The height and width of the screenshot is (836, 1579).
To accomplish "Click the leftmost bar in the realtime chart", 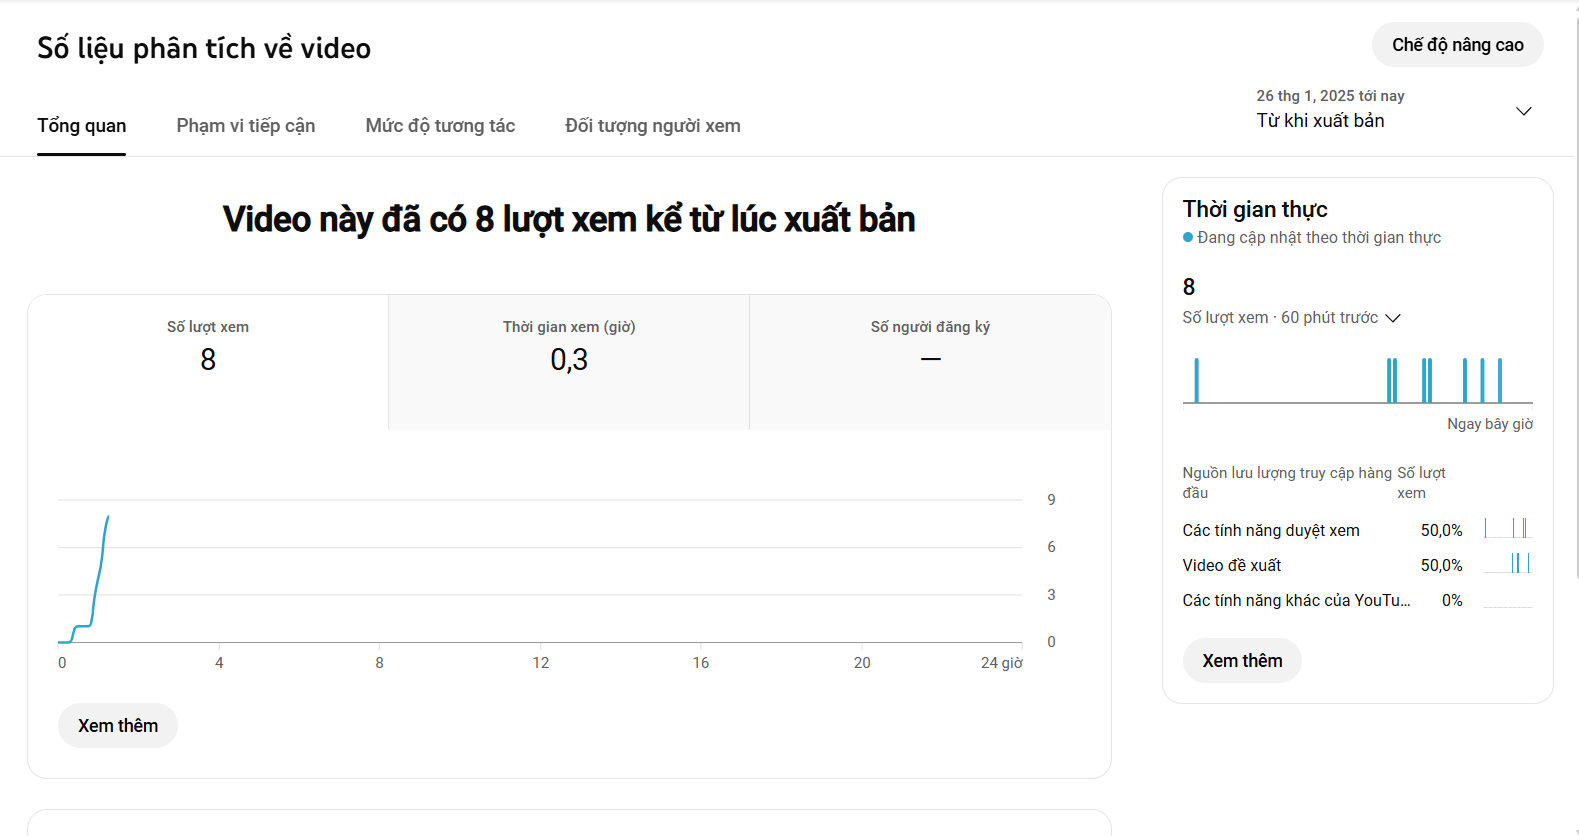I will (1196, 381).
